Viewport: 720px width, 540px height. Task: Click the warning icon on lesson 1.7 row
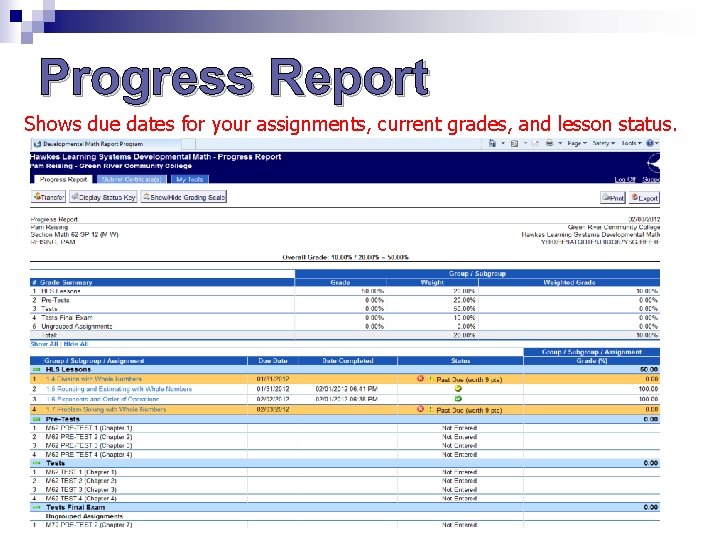(431, 409)
